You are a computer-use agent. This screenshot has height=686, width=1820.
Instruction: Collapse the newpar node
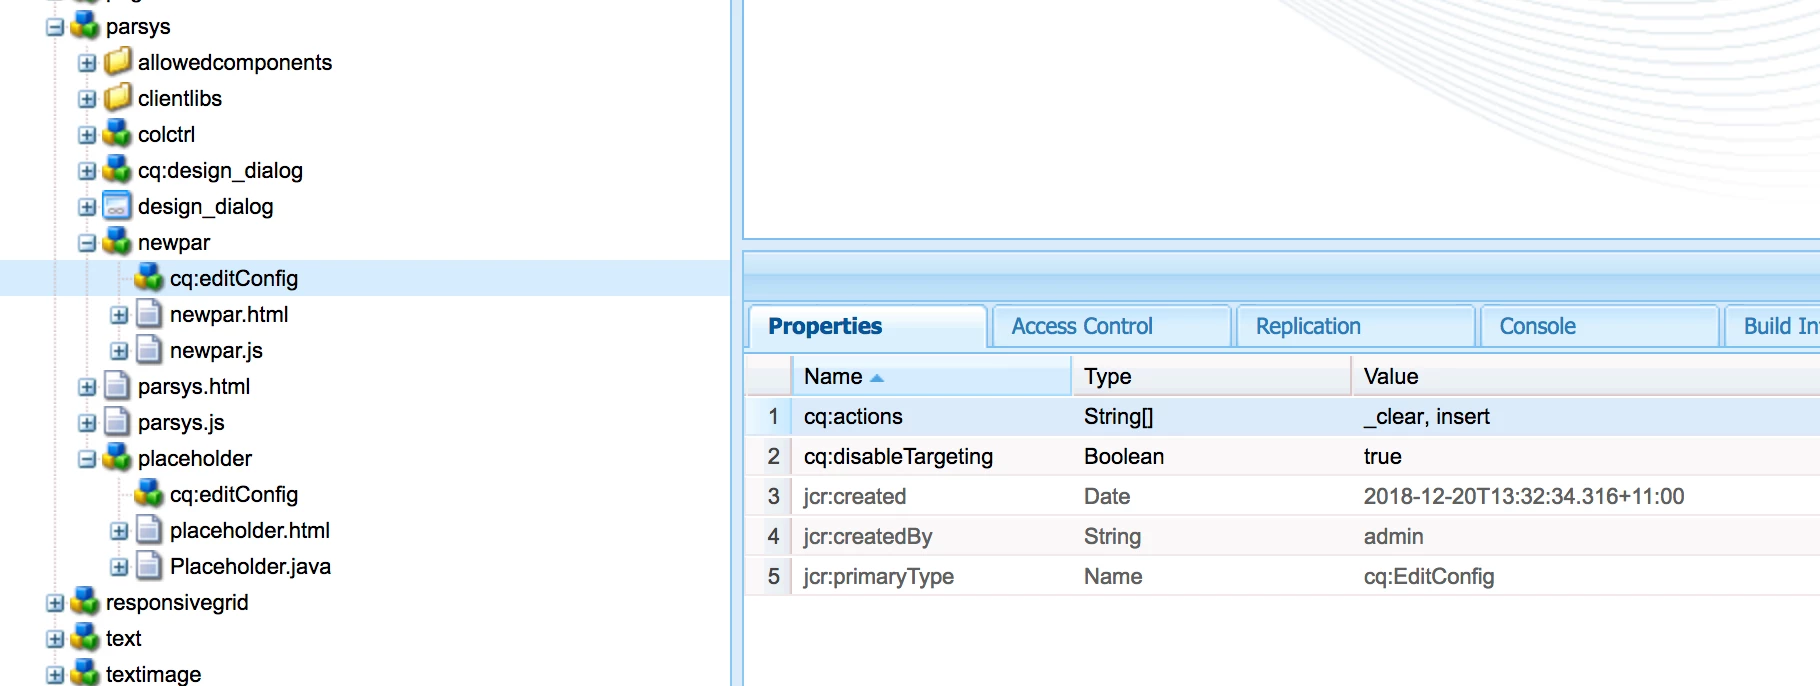coord(87,243)
